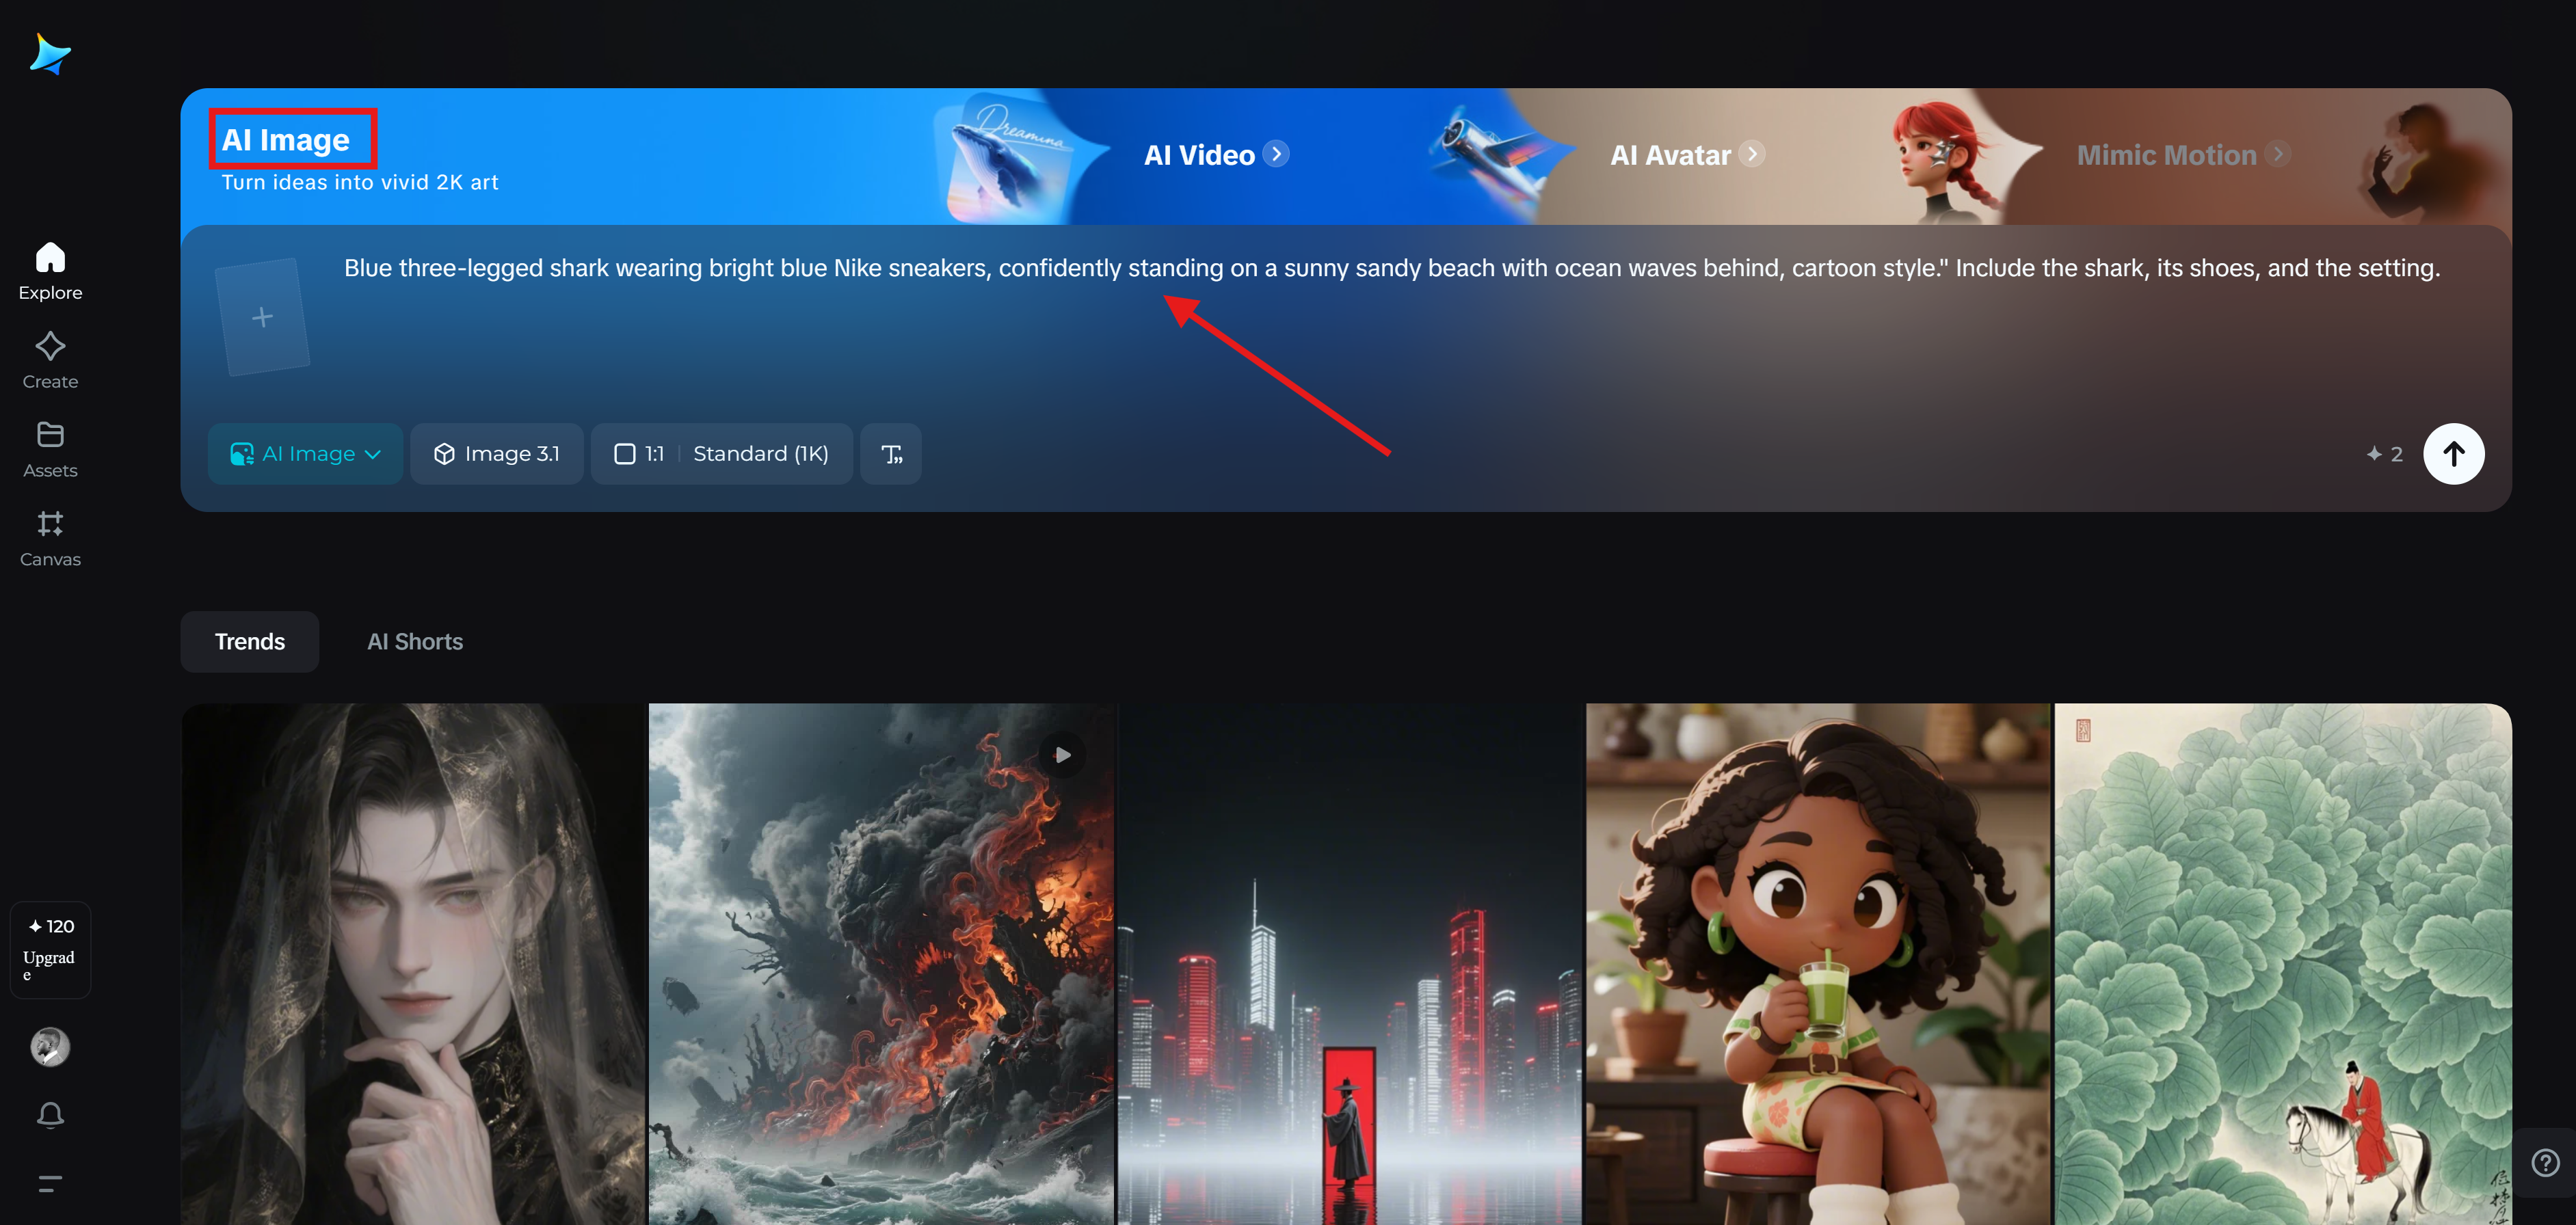This screenshot has height=1225, width=2576.
Task: Switch to the AI Shorts tab
Action: pyautogui.click(x=414, y=642)
